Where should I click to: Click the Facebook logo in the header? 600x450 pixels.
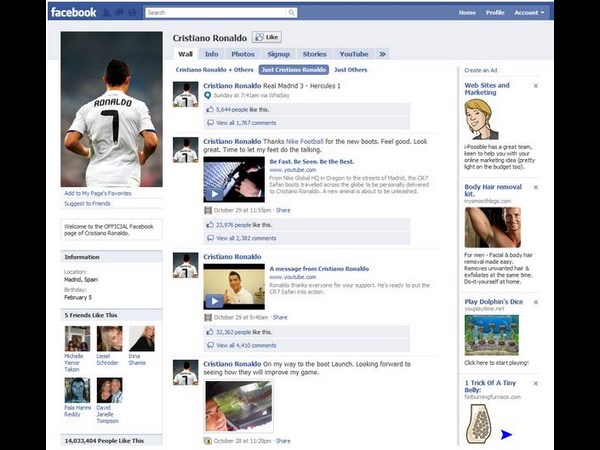74,13
